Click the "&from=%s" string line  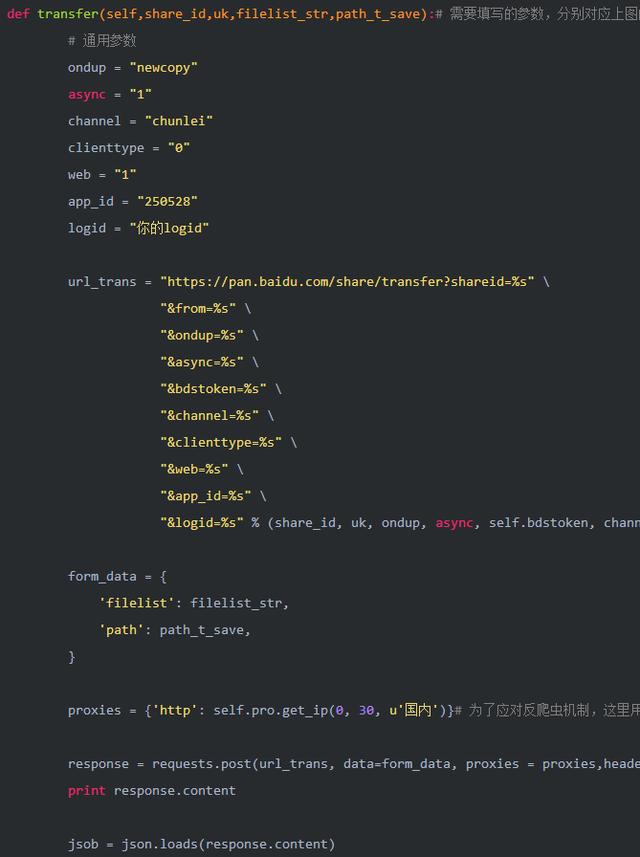tap(205, 308)
